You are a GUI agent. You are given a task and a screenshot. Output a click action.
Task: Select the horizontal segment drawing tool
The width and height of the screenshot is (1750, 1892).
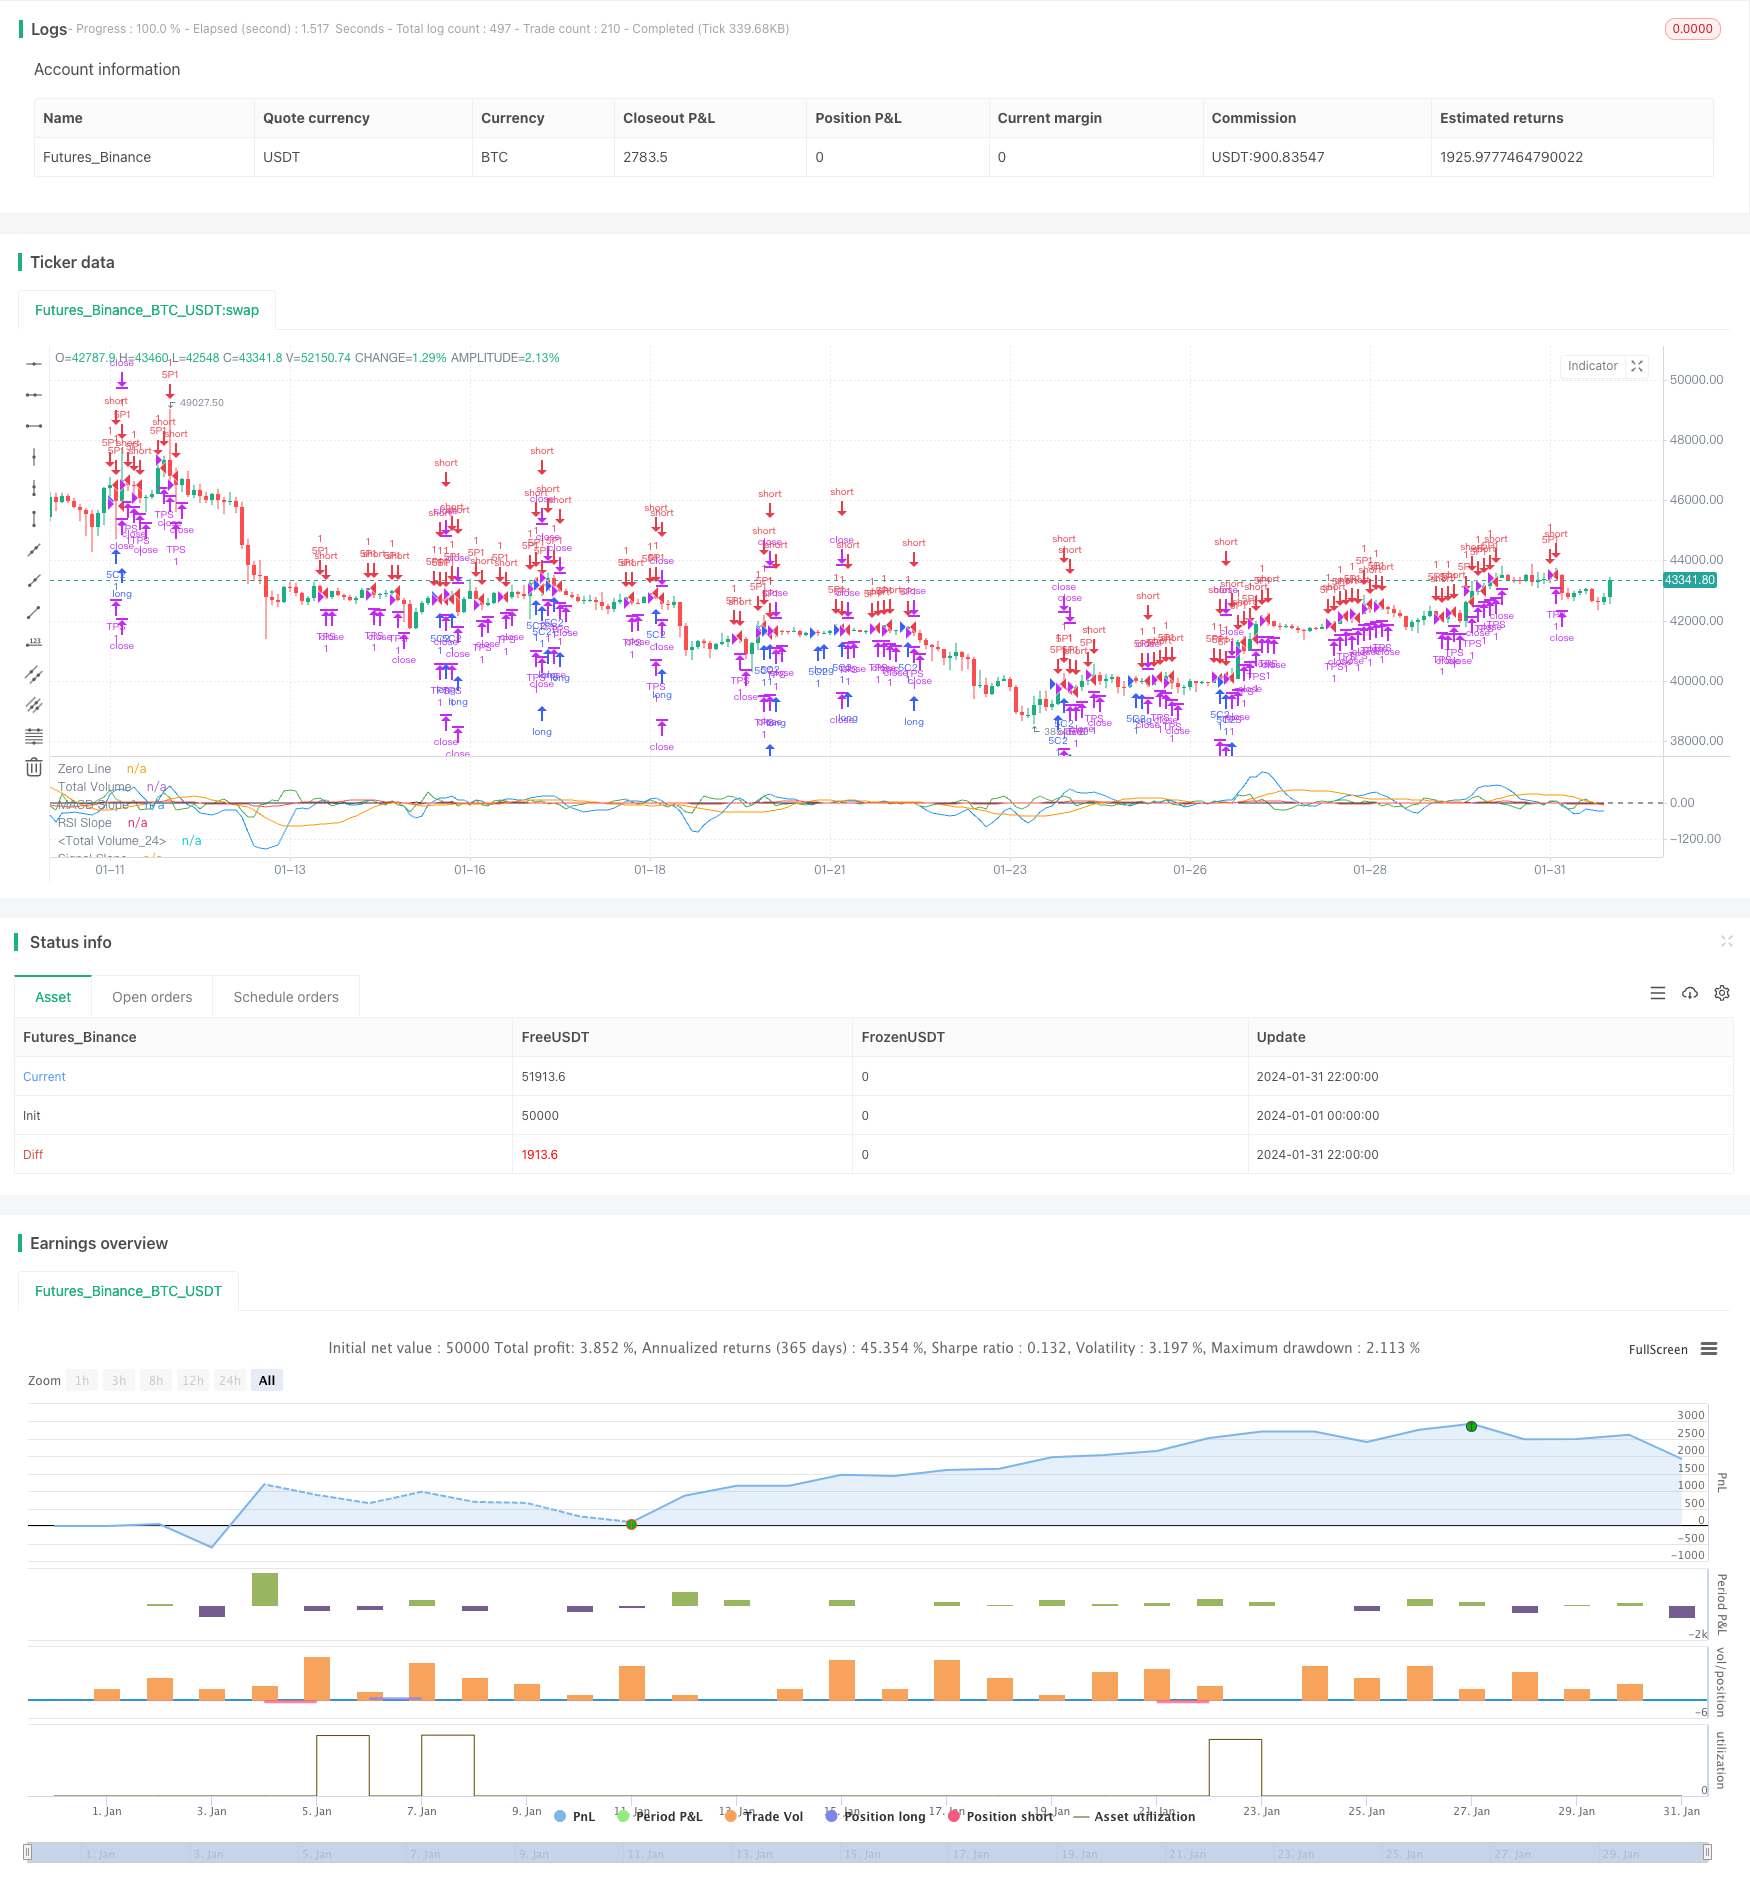click(x=34, y=426)
